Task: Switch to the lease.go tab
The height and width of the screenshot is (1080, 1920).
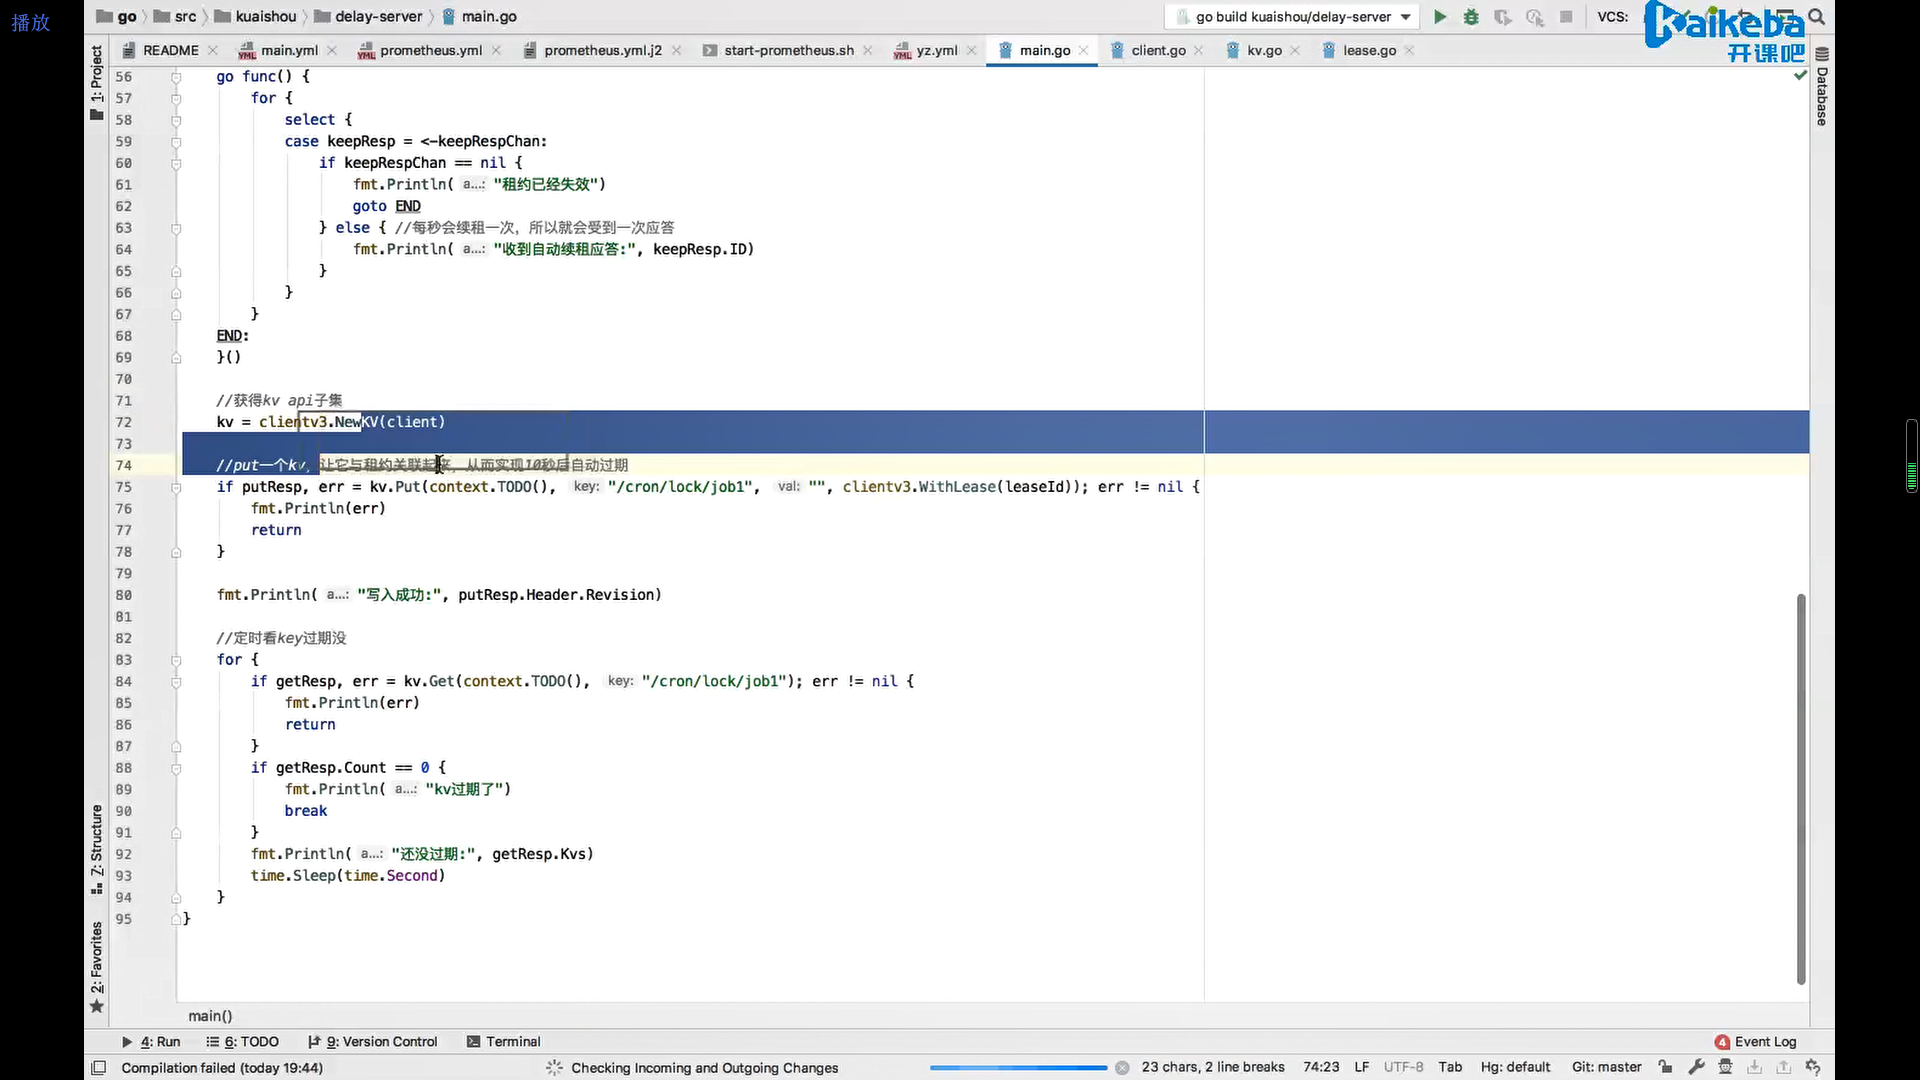Action: (x=1368, y=50)
